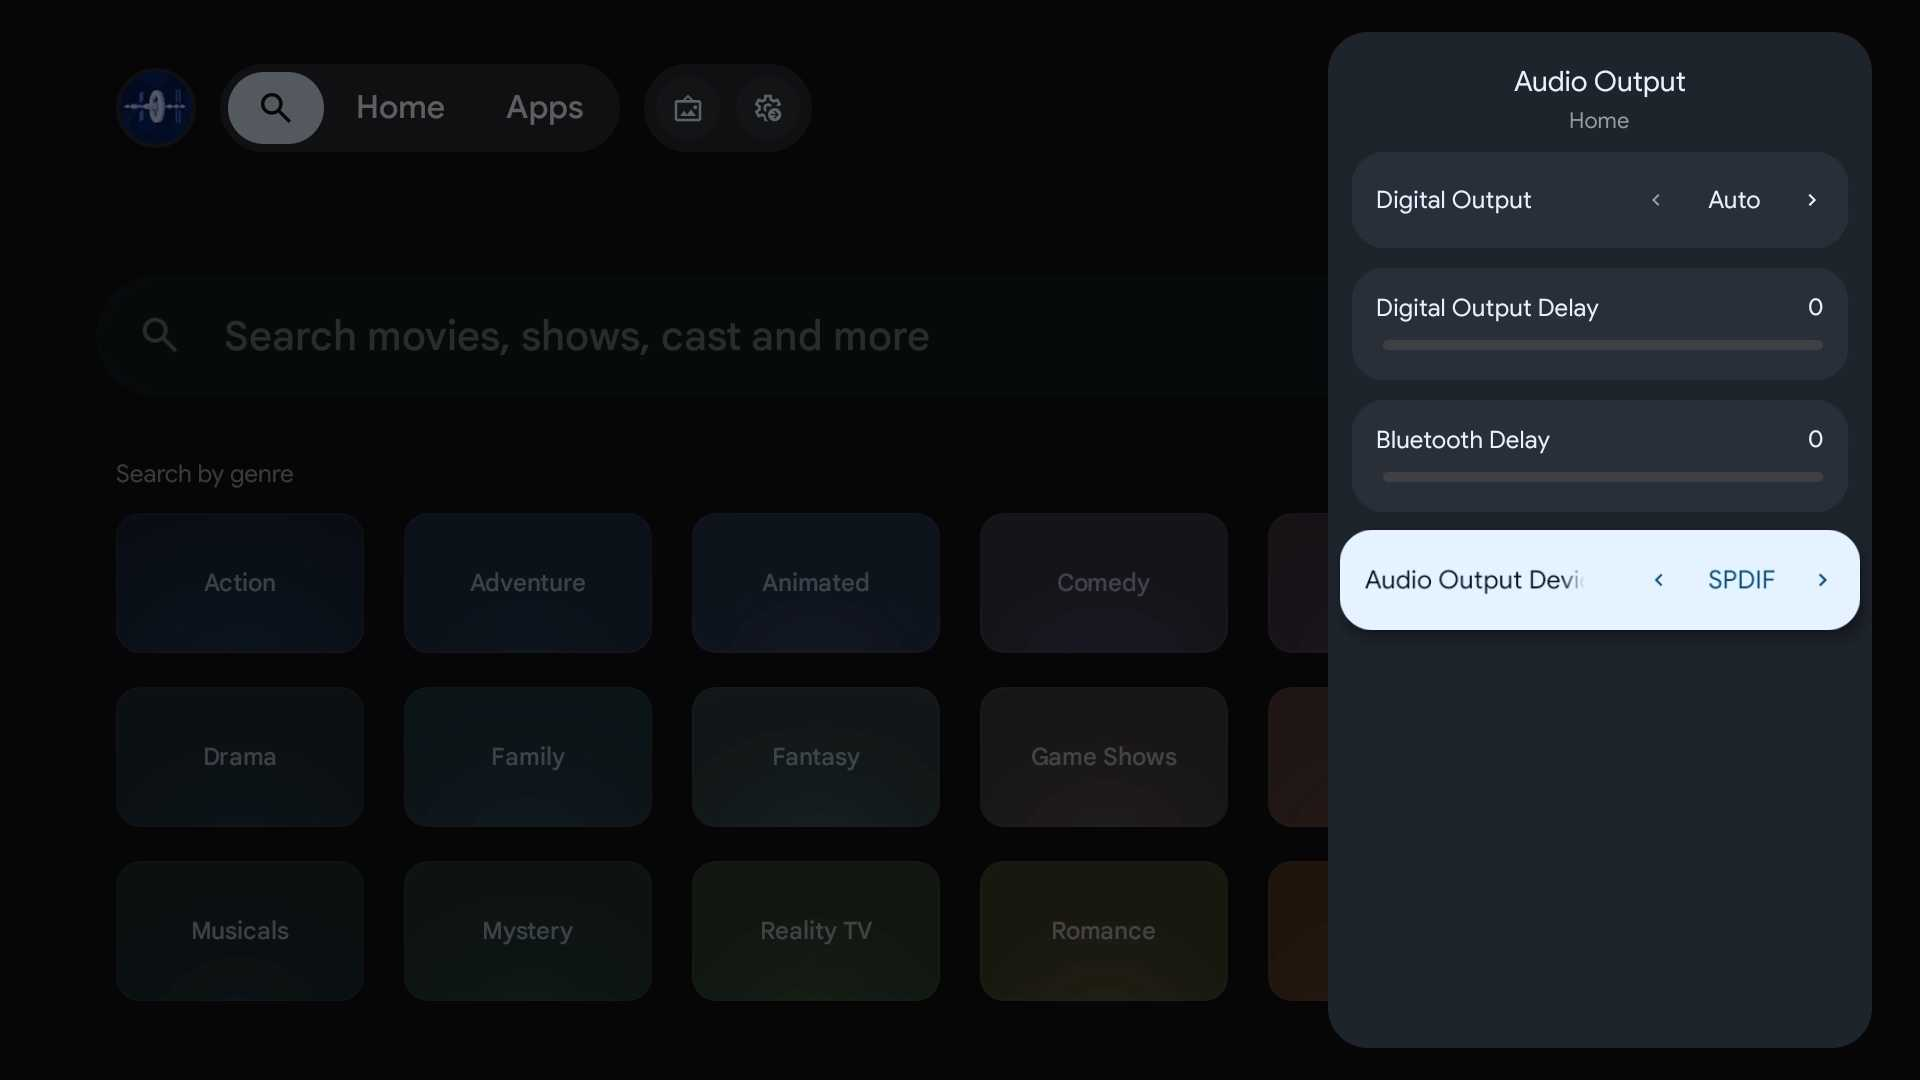Select previous Audio Output Device option
The image size is (1920, 1080).
tap(1659, 580)
